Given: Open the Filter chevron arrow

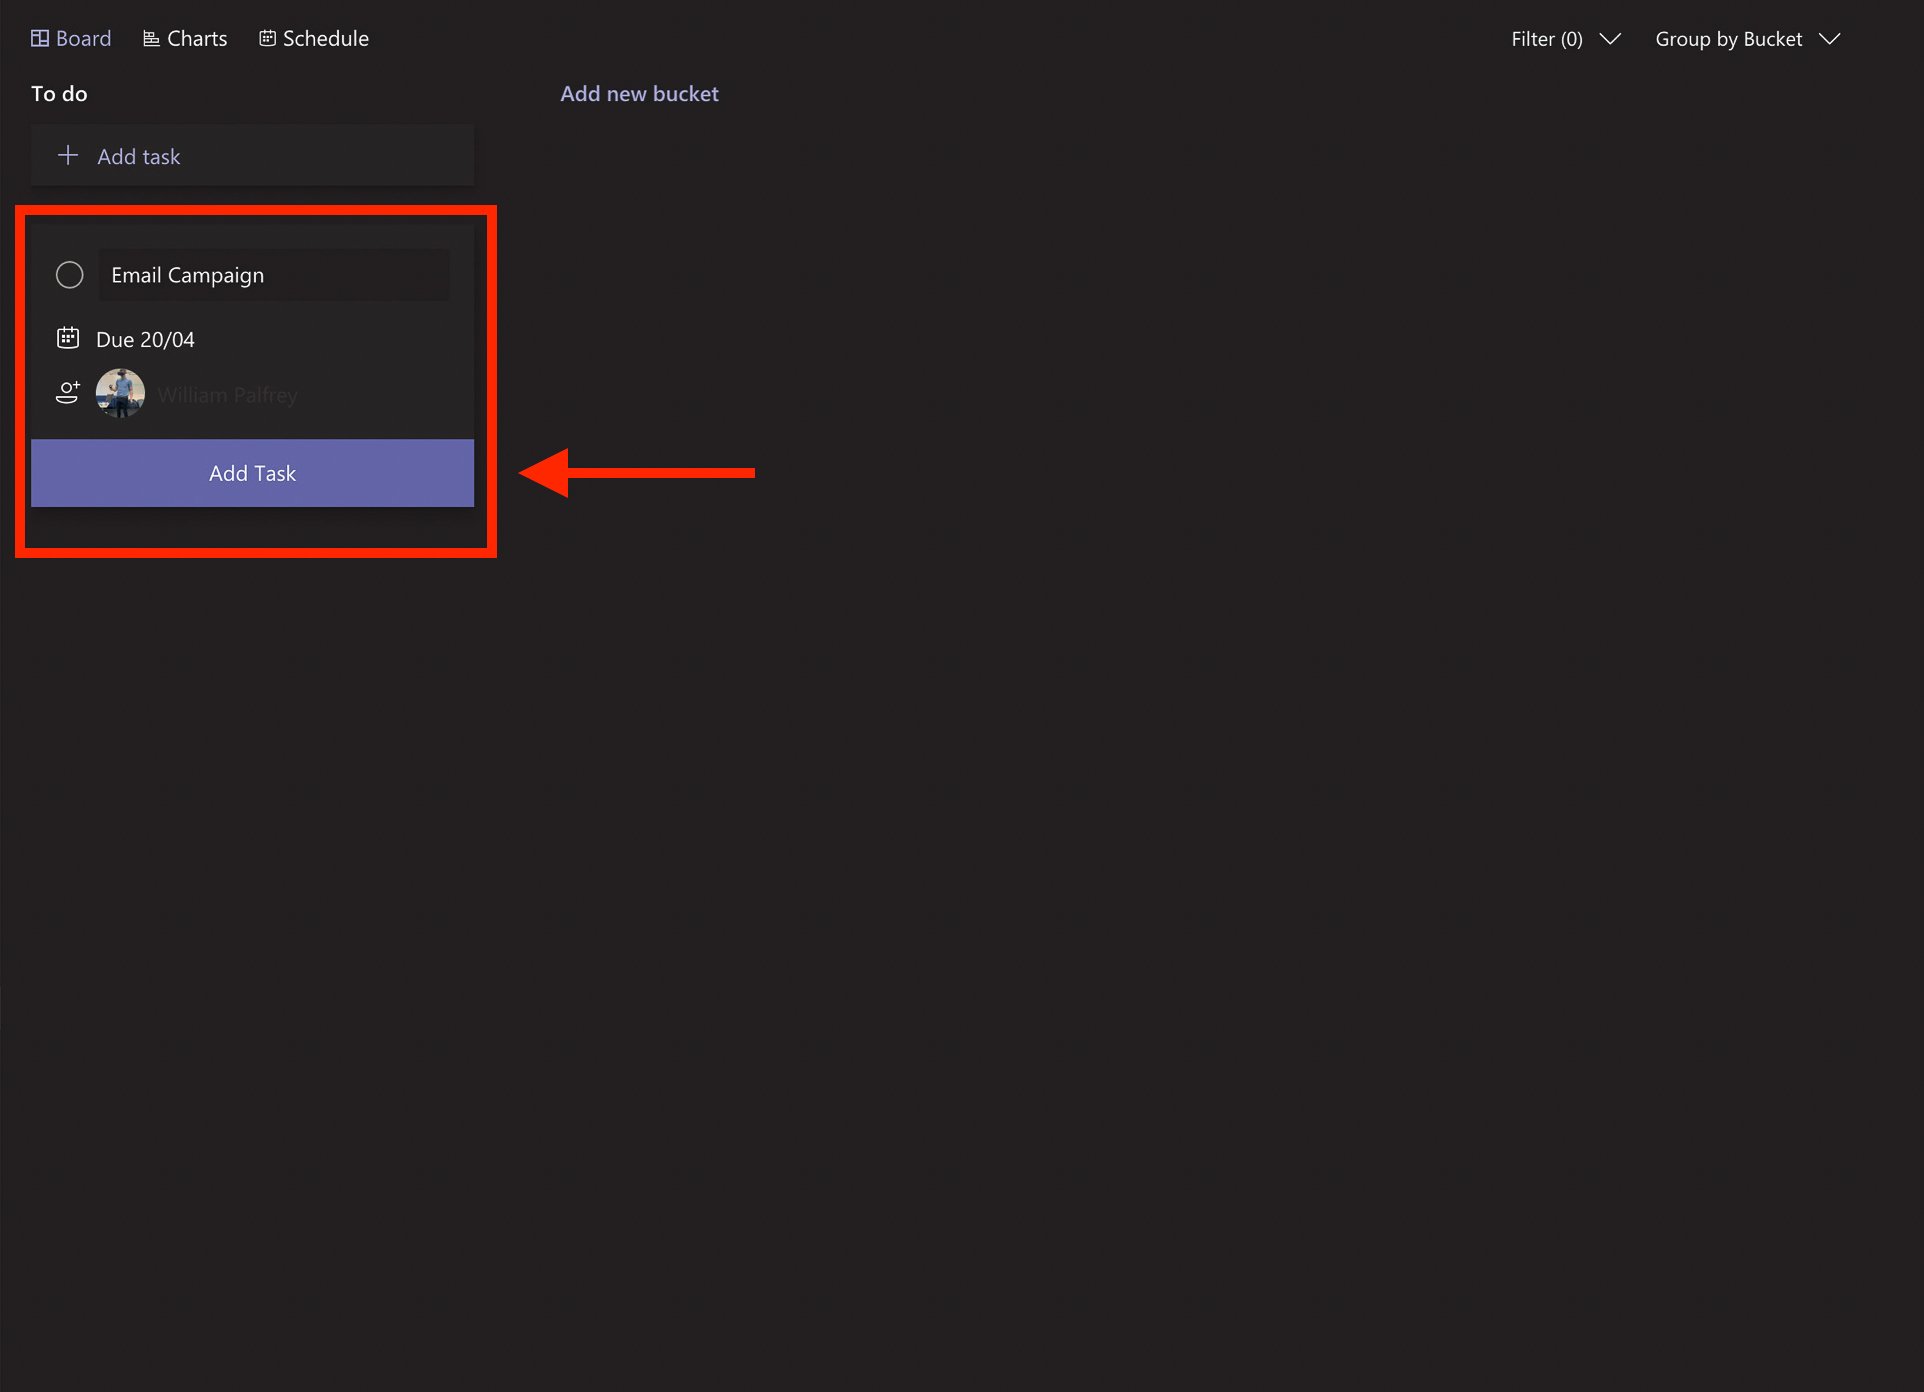Looking at the screenshot, I should pos(1610,40).
